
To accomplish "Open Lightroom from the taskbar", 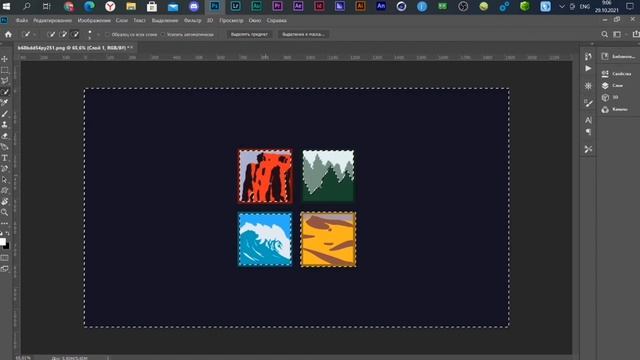I will [236, 7].
